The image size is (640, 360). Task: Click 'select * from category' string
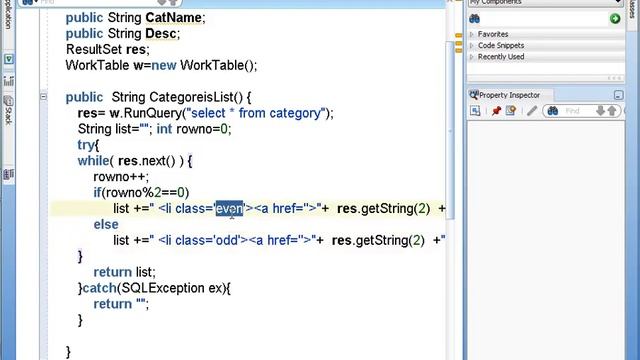click(x=256, y=113)
